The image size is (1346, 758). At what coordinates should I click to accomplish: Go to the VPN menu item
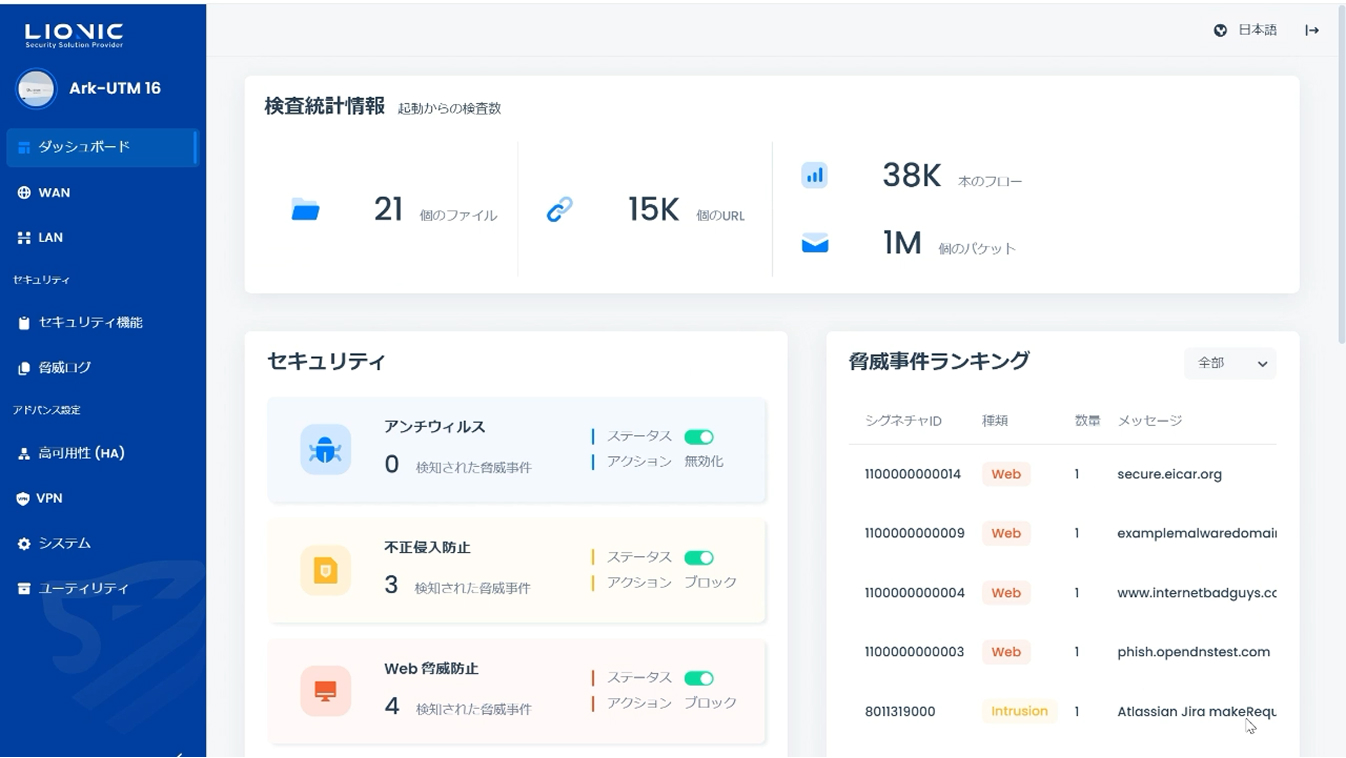coord(50,498)
